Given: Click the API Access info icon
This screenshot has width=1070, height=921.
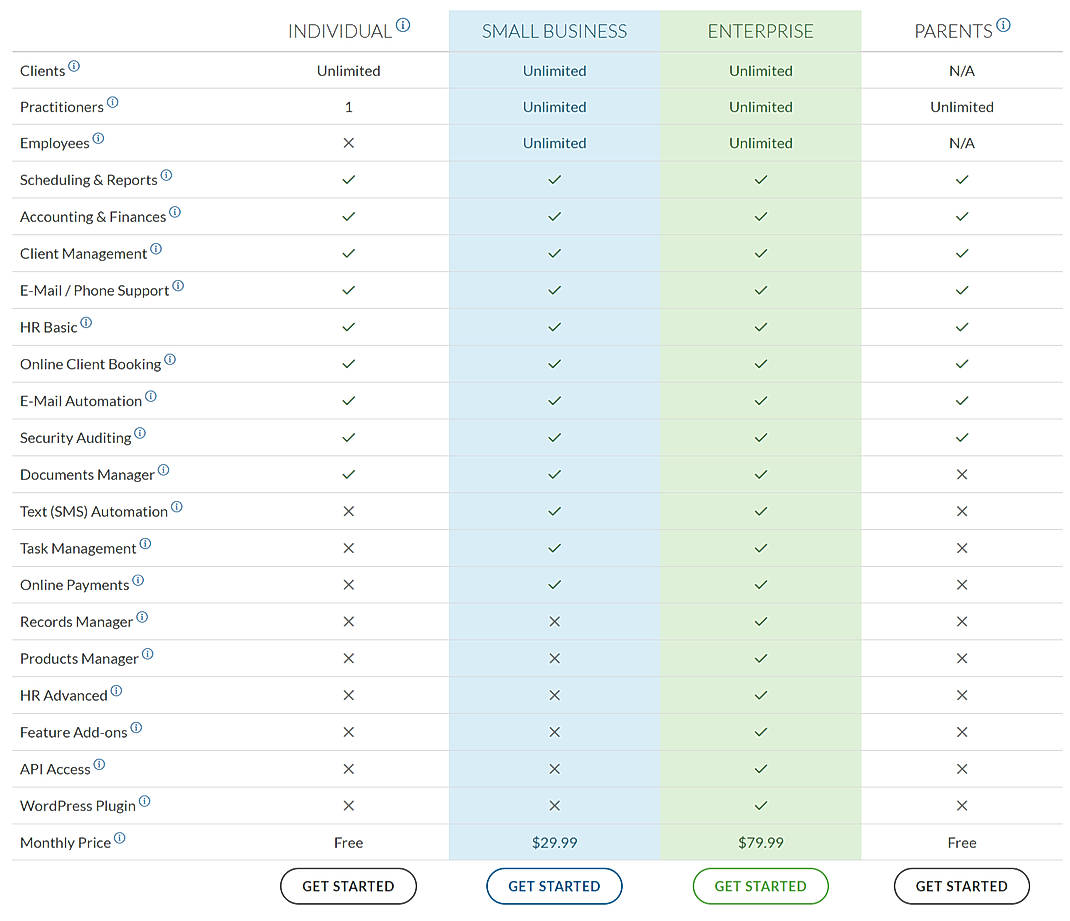Looking at the screenshot, I should point(101,762).
